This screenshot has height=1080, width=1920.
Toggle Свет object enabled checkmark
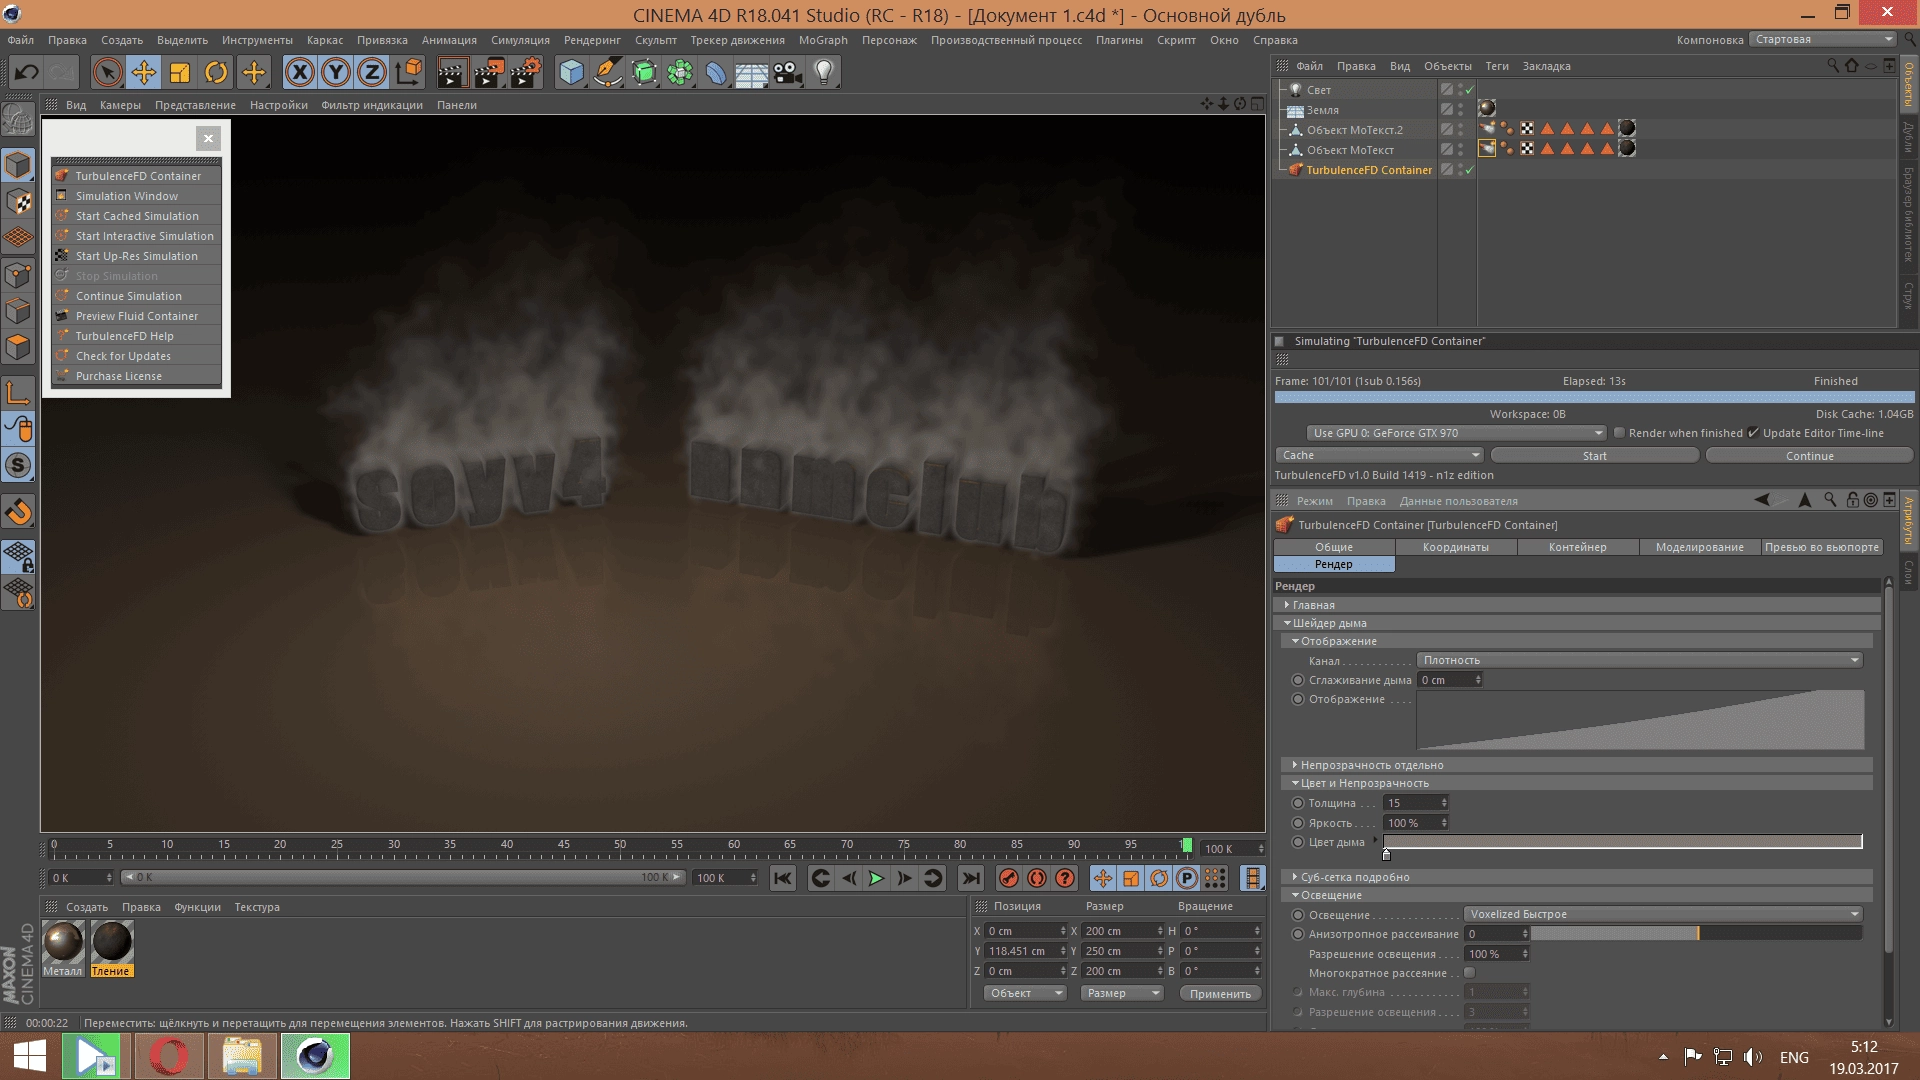pos(1469,90)
